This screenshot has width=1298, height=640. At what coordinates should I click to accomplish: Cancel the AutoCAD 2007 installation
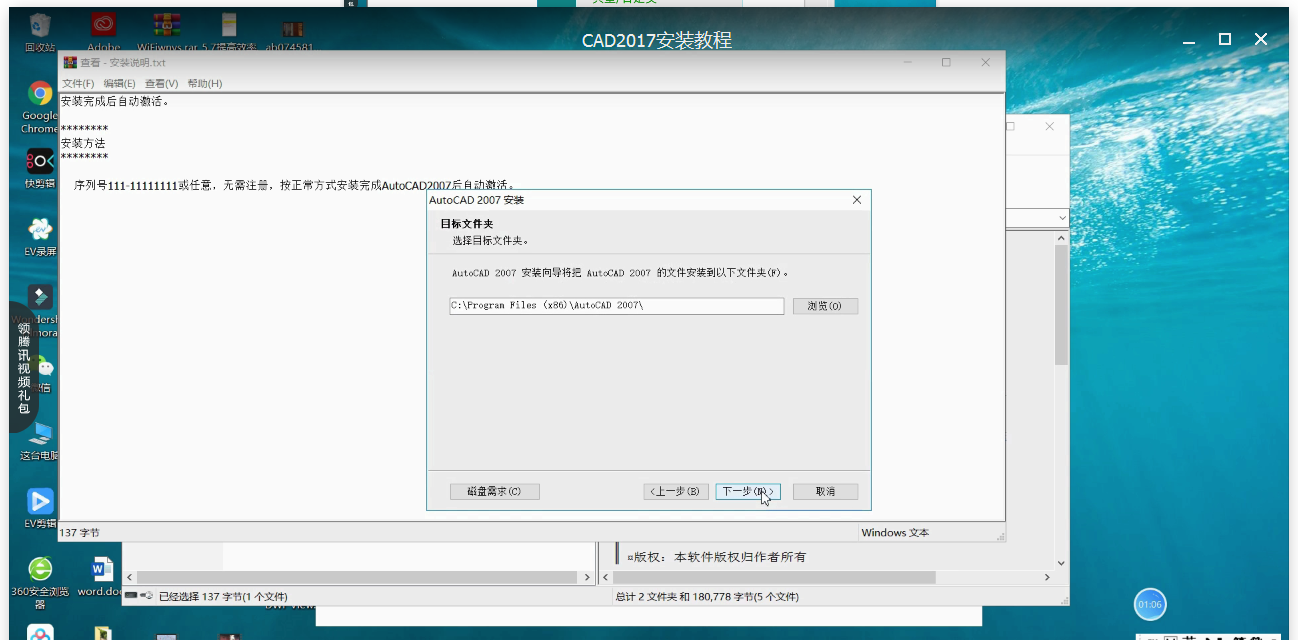825,491
